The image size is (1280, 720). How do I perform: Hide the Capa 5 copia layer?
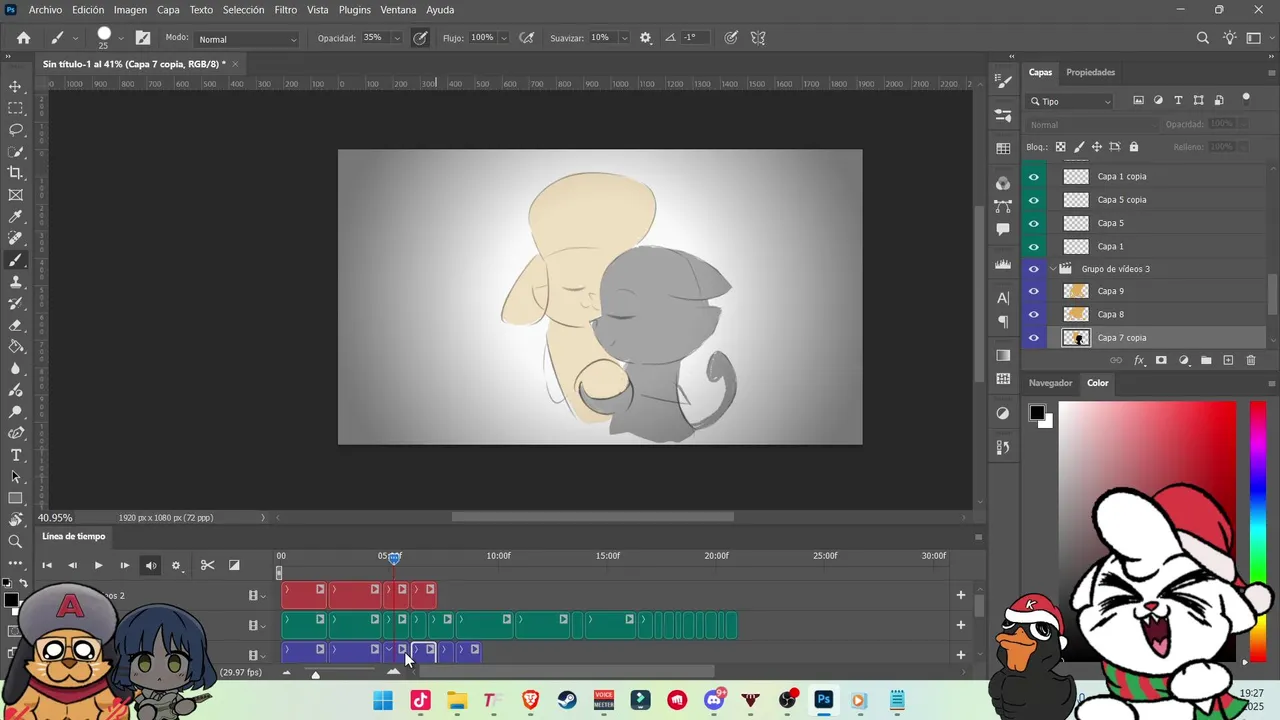(x=1034, y=200)
